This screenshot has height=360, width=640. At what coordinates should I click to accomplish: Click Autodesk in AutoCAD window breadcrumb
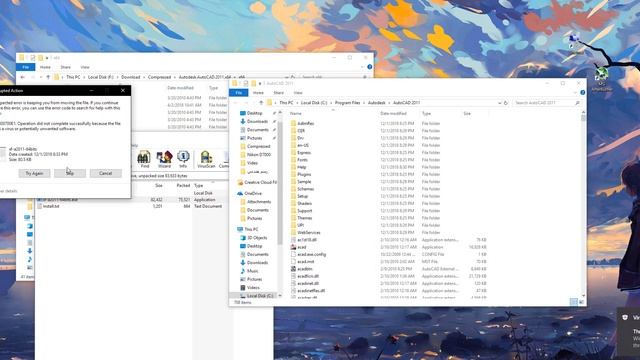tap(376, 103)
